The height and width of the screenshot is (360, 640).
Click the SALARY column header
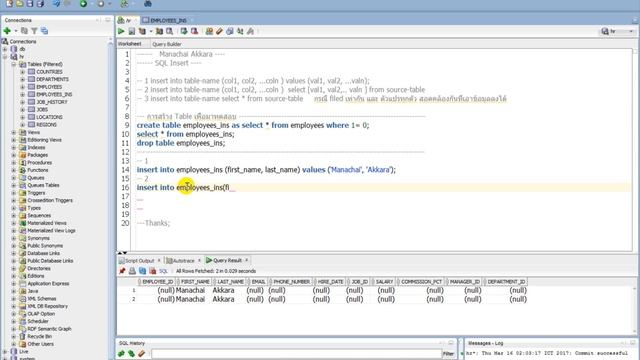[x=384, y=282]
